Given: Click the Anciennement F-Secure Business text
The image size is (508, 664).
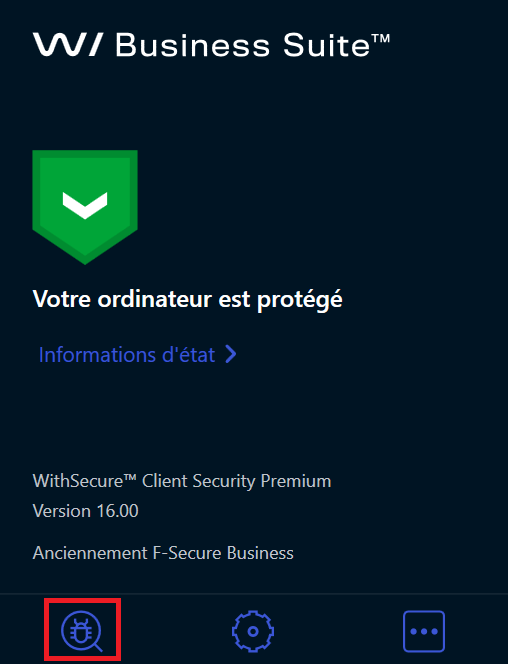Looking at the screenshot, I should point(163,553).
